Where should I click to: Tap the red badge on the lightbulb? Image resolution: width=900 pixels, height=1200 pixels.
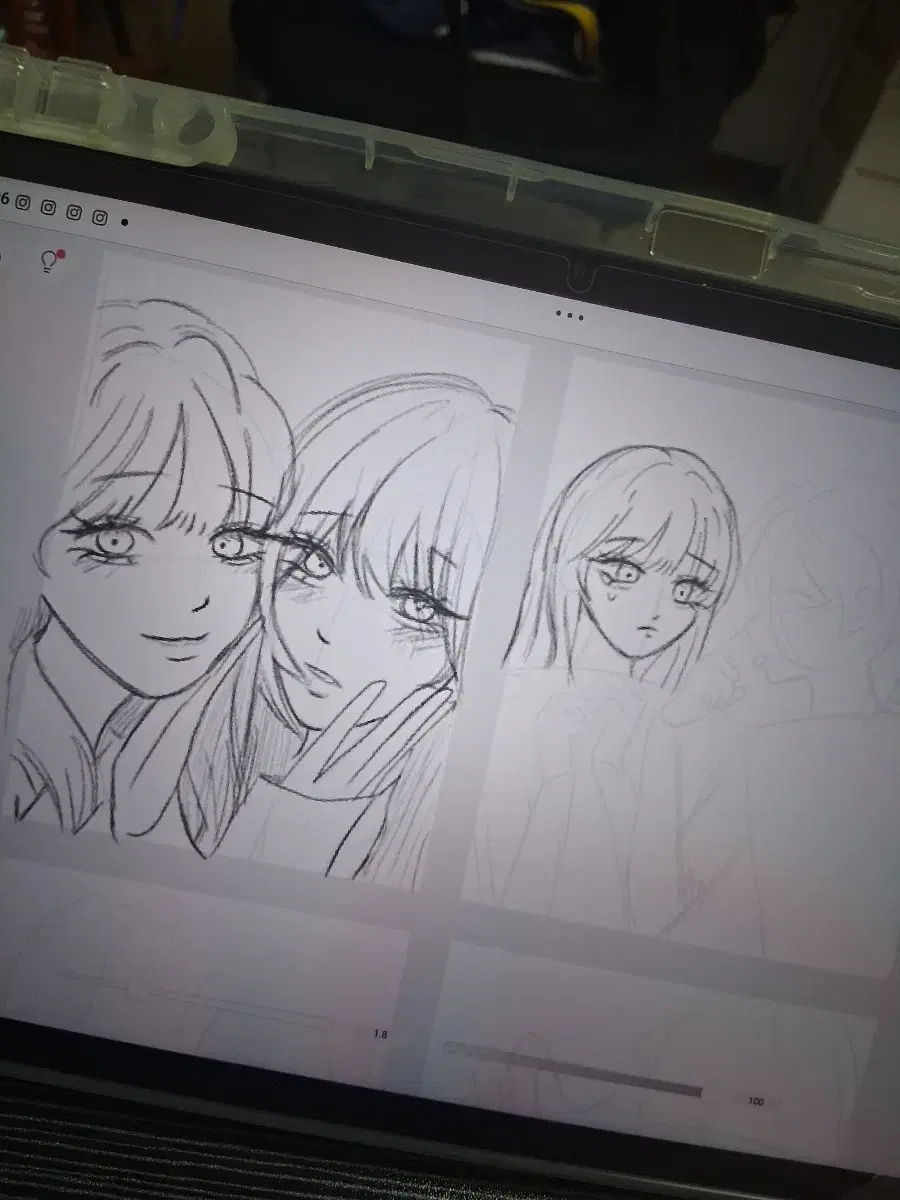[60, 255]
